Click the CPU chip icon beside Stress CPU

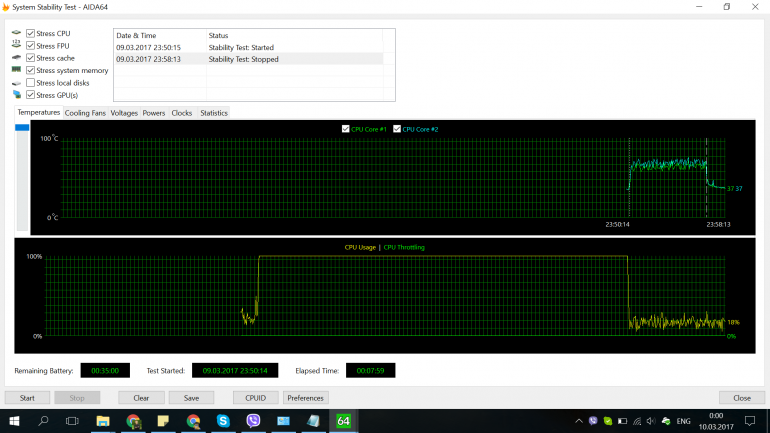(16, 33)
